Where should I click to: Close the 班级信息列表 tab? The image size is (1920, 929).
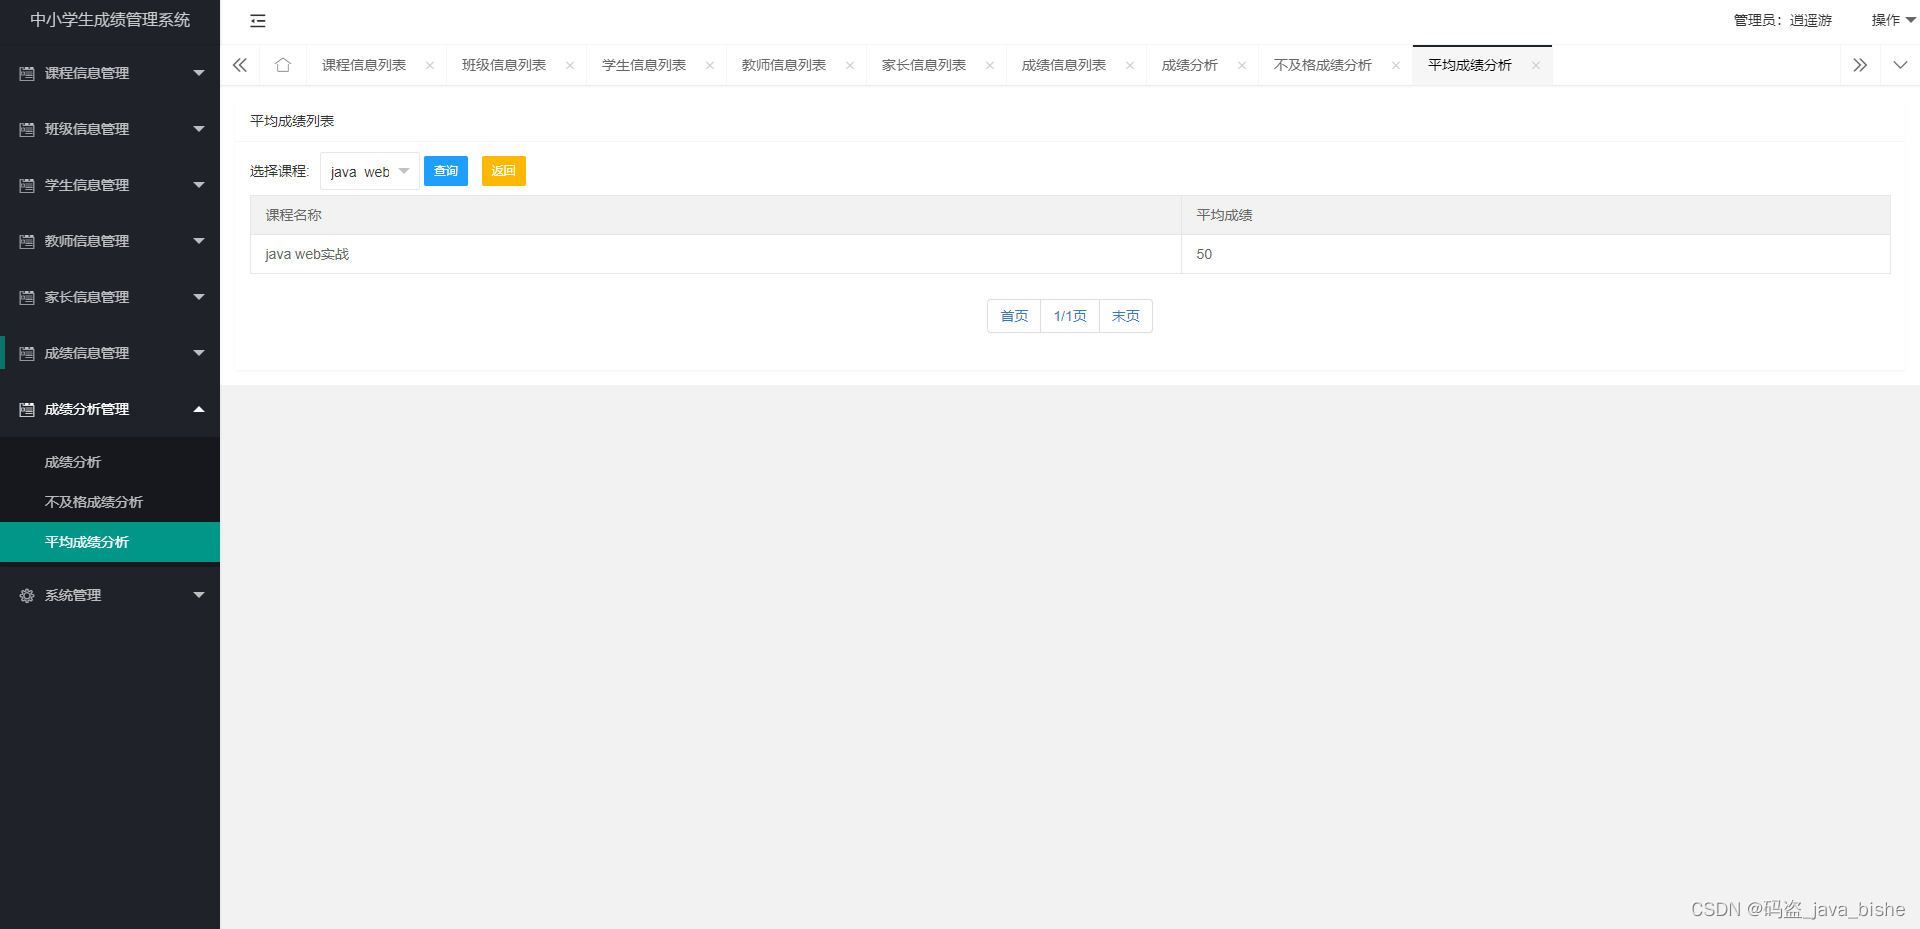tap(570, 66)
